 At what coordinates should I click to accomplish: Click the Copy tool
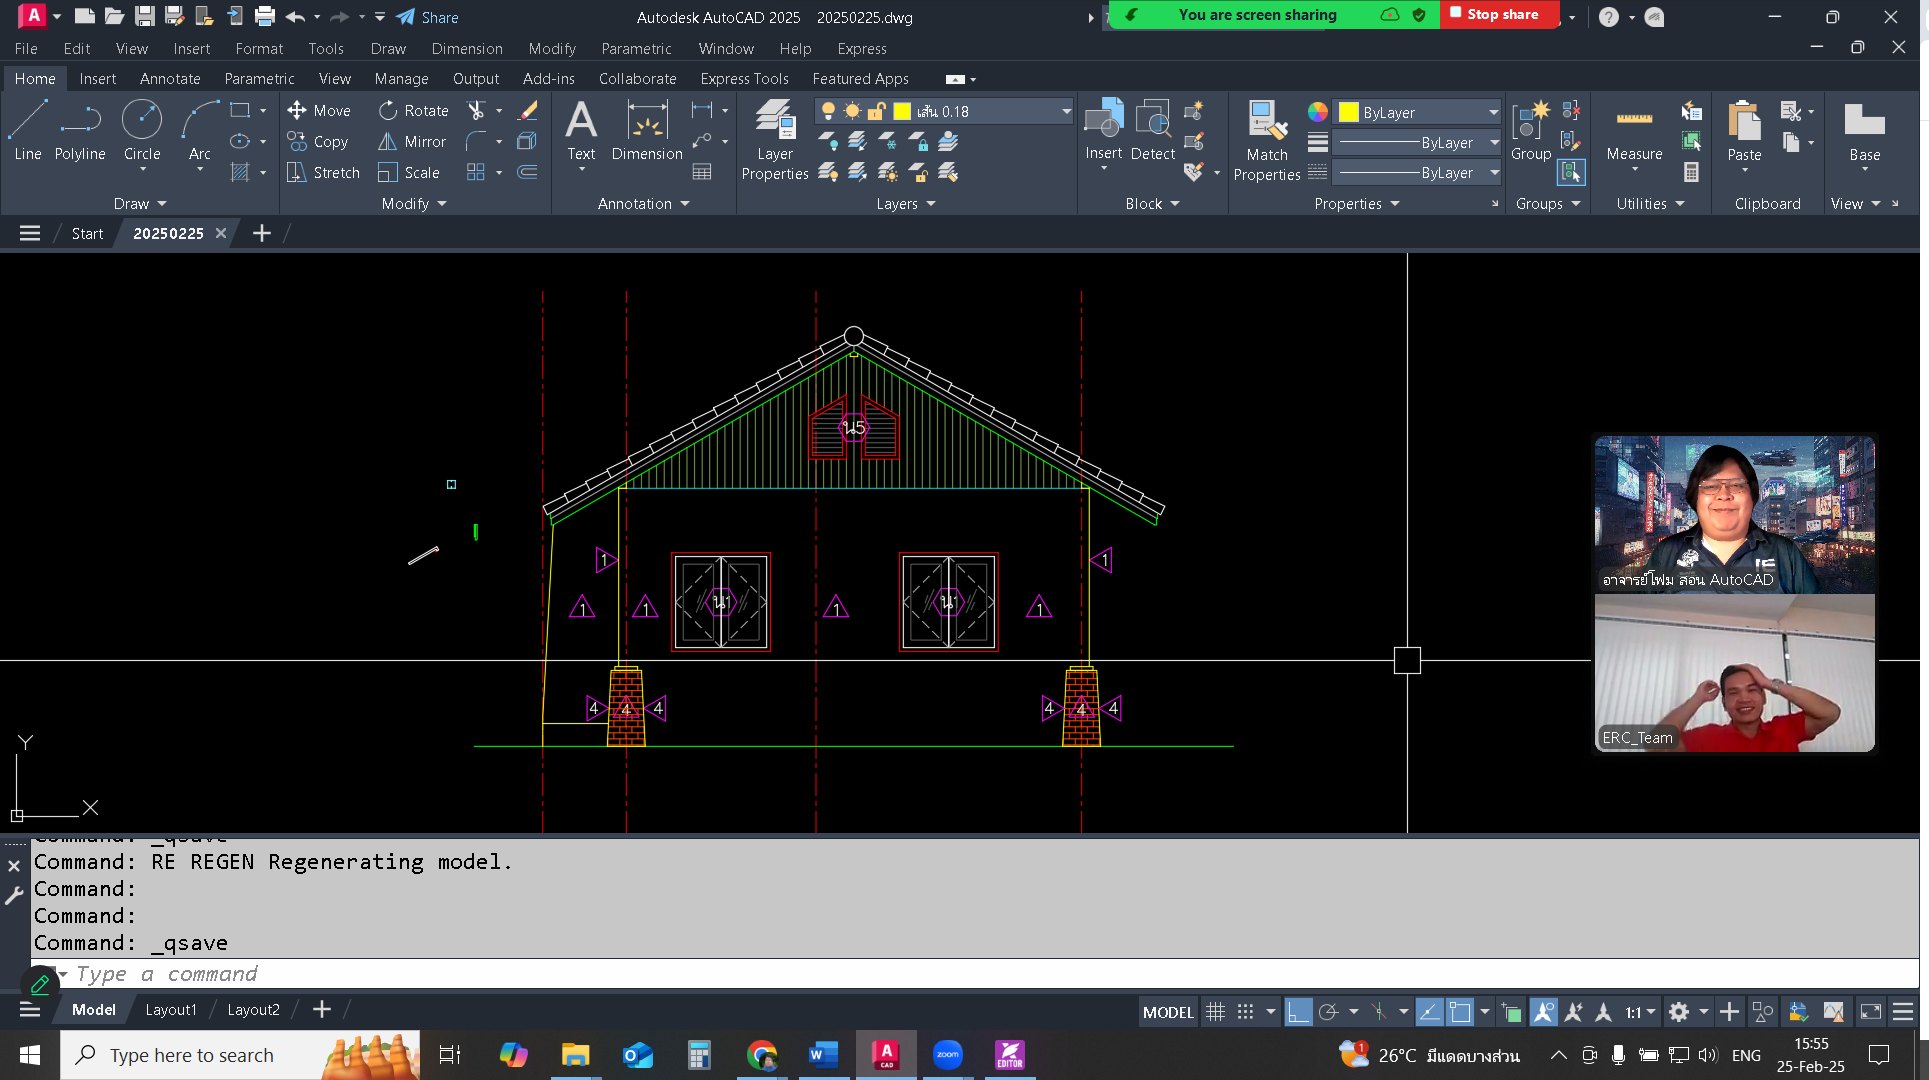point(318,142)
